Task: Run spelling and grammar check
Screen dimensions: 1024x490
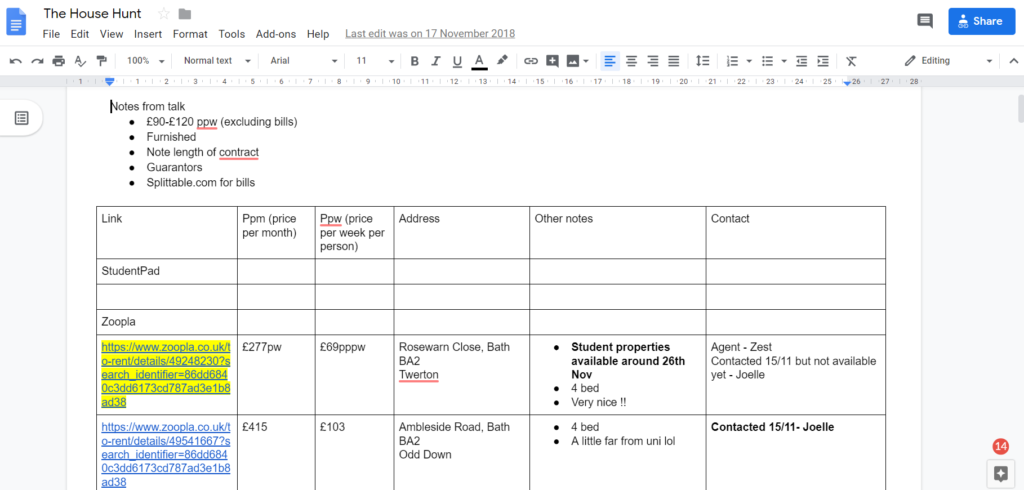Action: coord(80,61)
